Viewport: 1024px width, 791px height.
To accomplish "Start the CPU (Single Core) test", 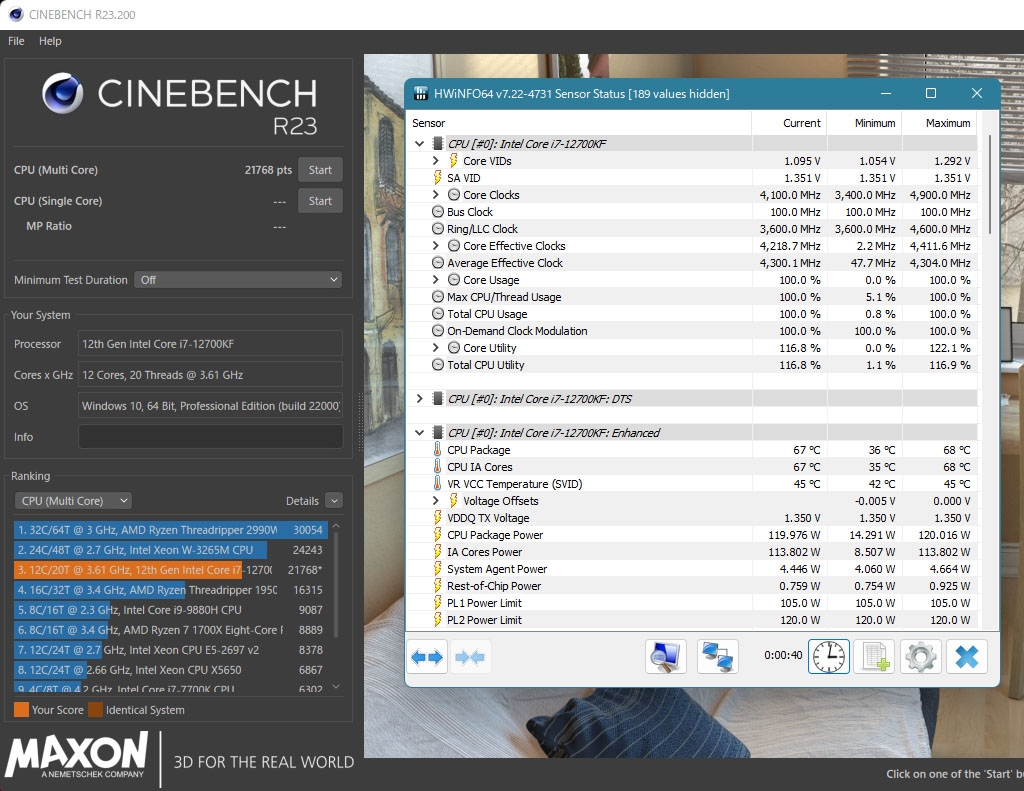I will click(x=320, y=201).
